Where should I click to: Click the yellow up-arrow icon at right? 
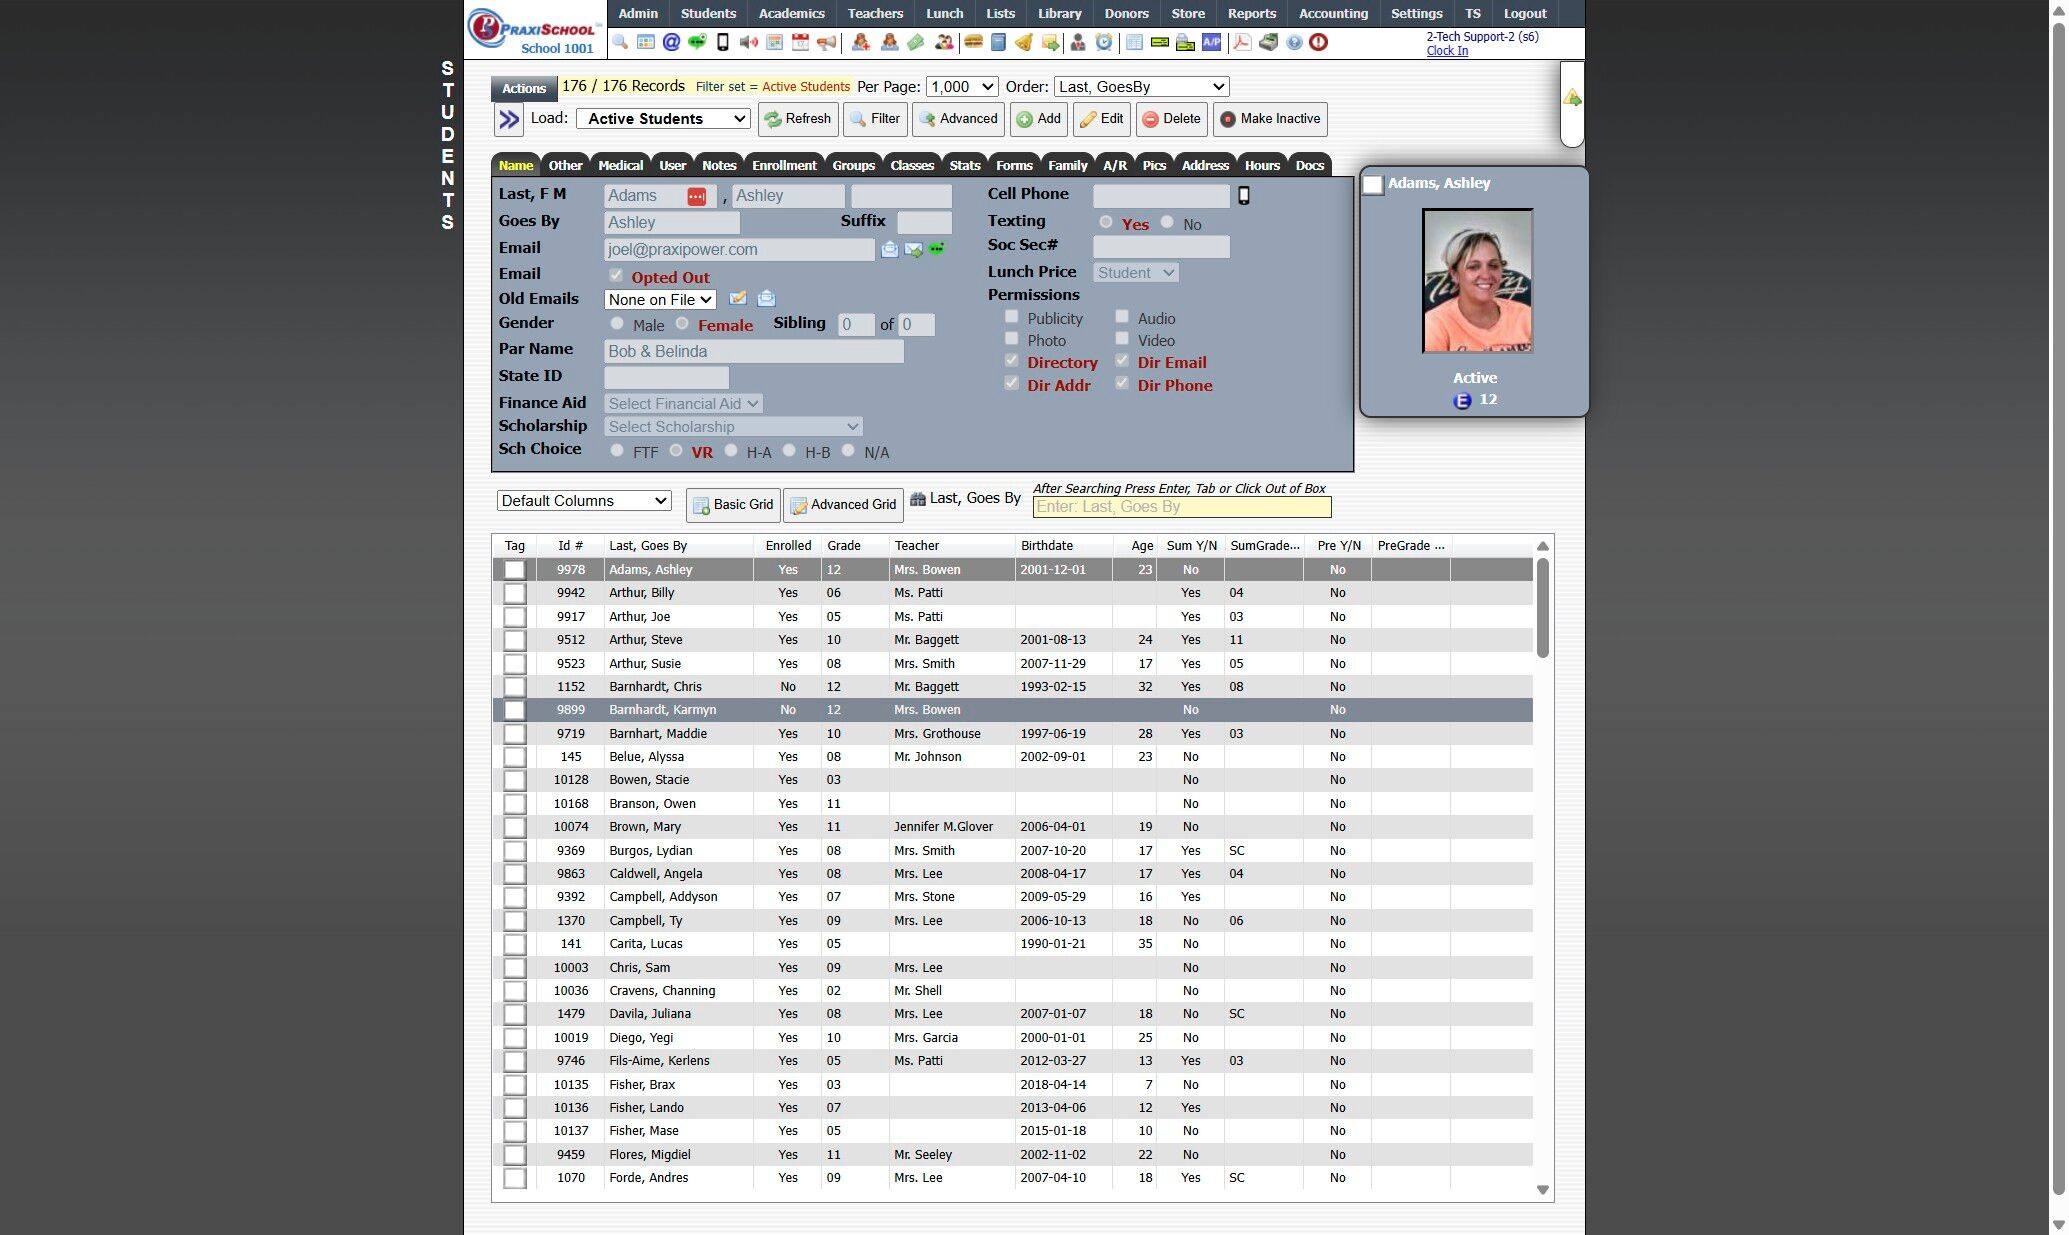click(1572, 98)
